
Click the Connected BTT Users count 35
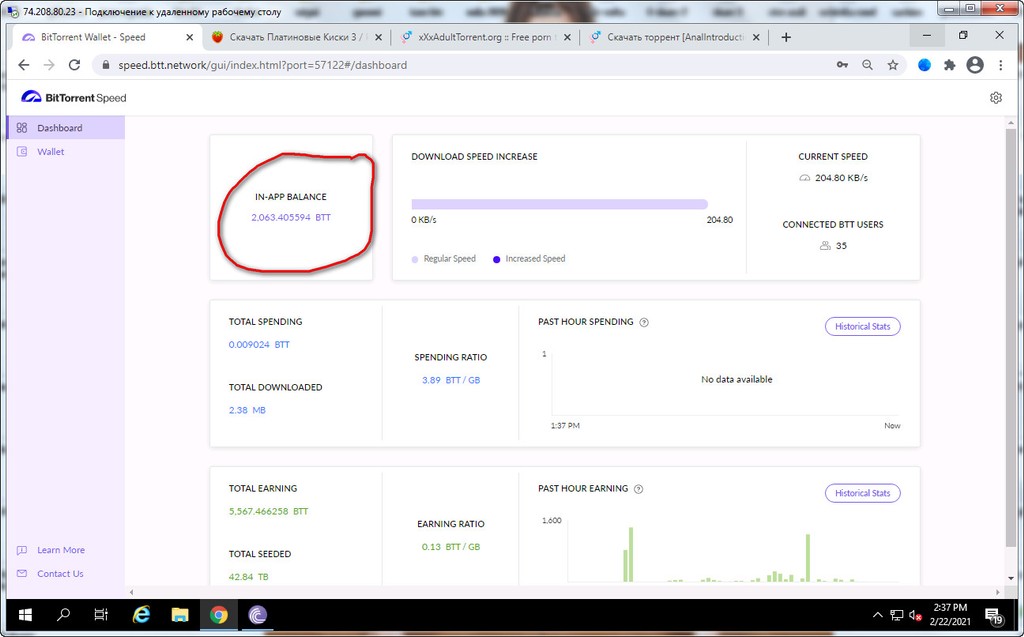(841, 246)
